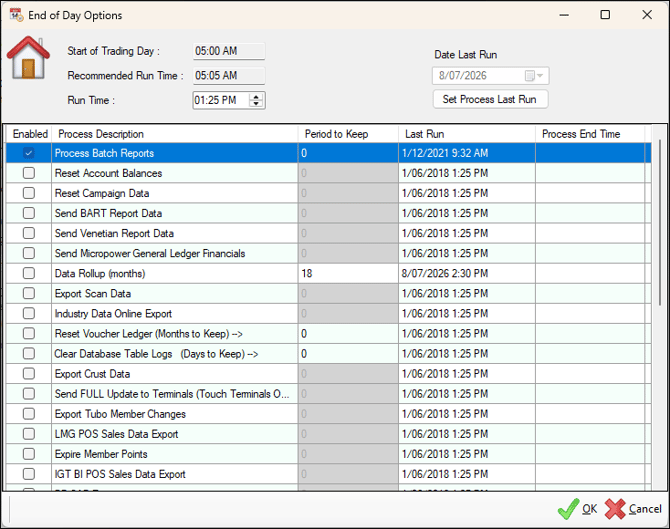Tick the Send Venetian Report Data checkbox
The width and height of the screenshot is (670, 529).
29,233
